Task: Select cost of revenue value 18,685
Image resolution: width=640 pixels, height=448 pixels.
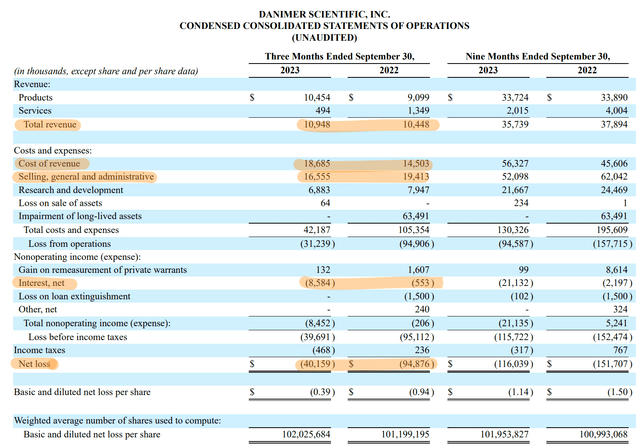Action: (x=317, y=164)
